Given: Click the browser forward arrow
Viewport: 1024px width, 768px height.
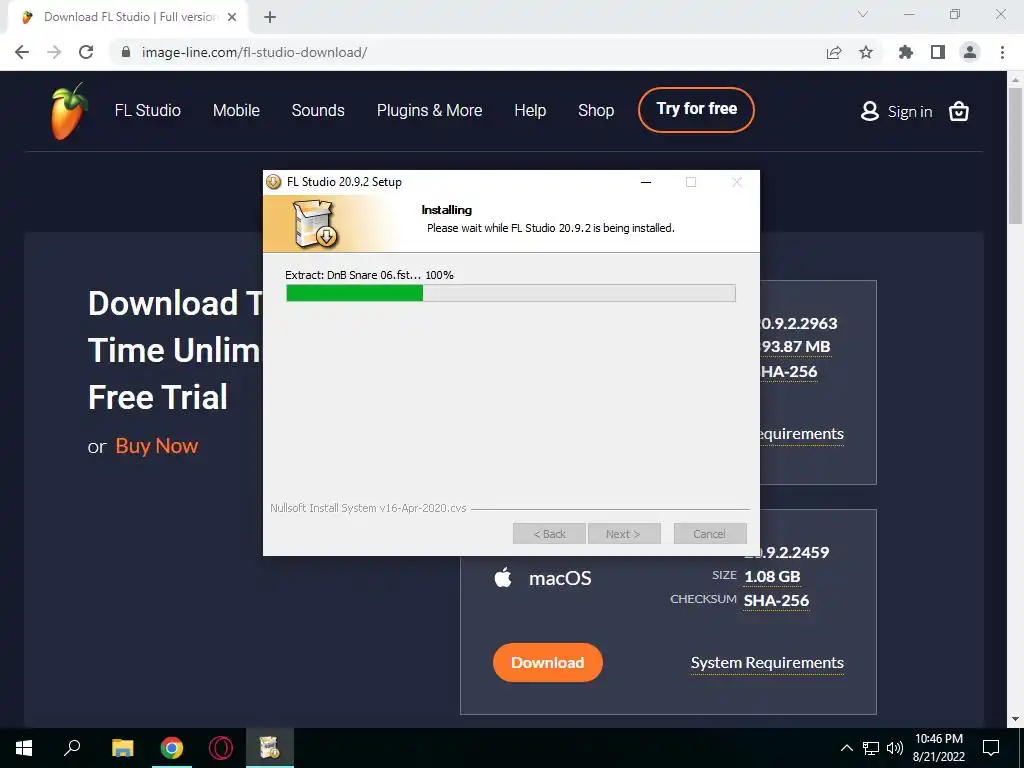Looking at the screenshot, I should 54,52.
